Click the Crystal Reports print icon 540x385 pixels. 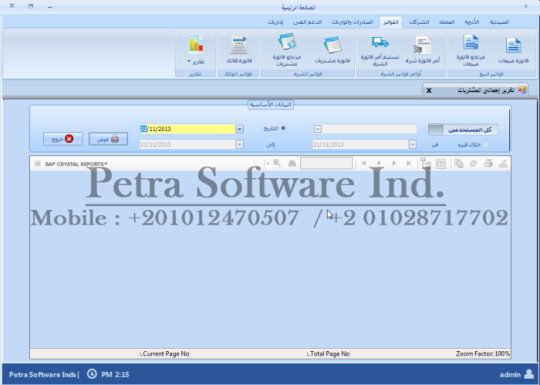(x=488, y=164)
